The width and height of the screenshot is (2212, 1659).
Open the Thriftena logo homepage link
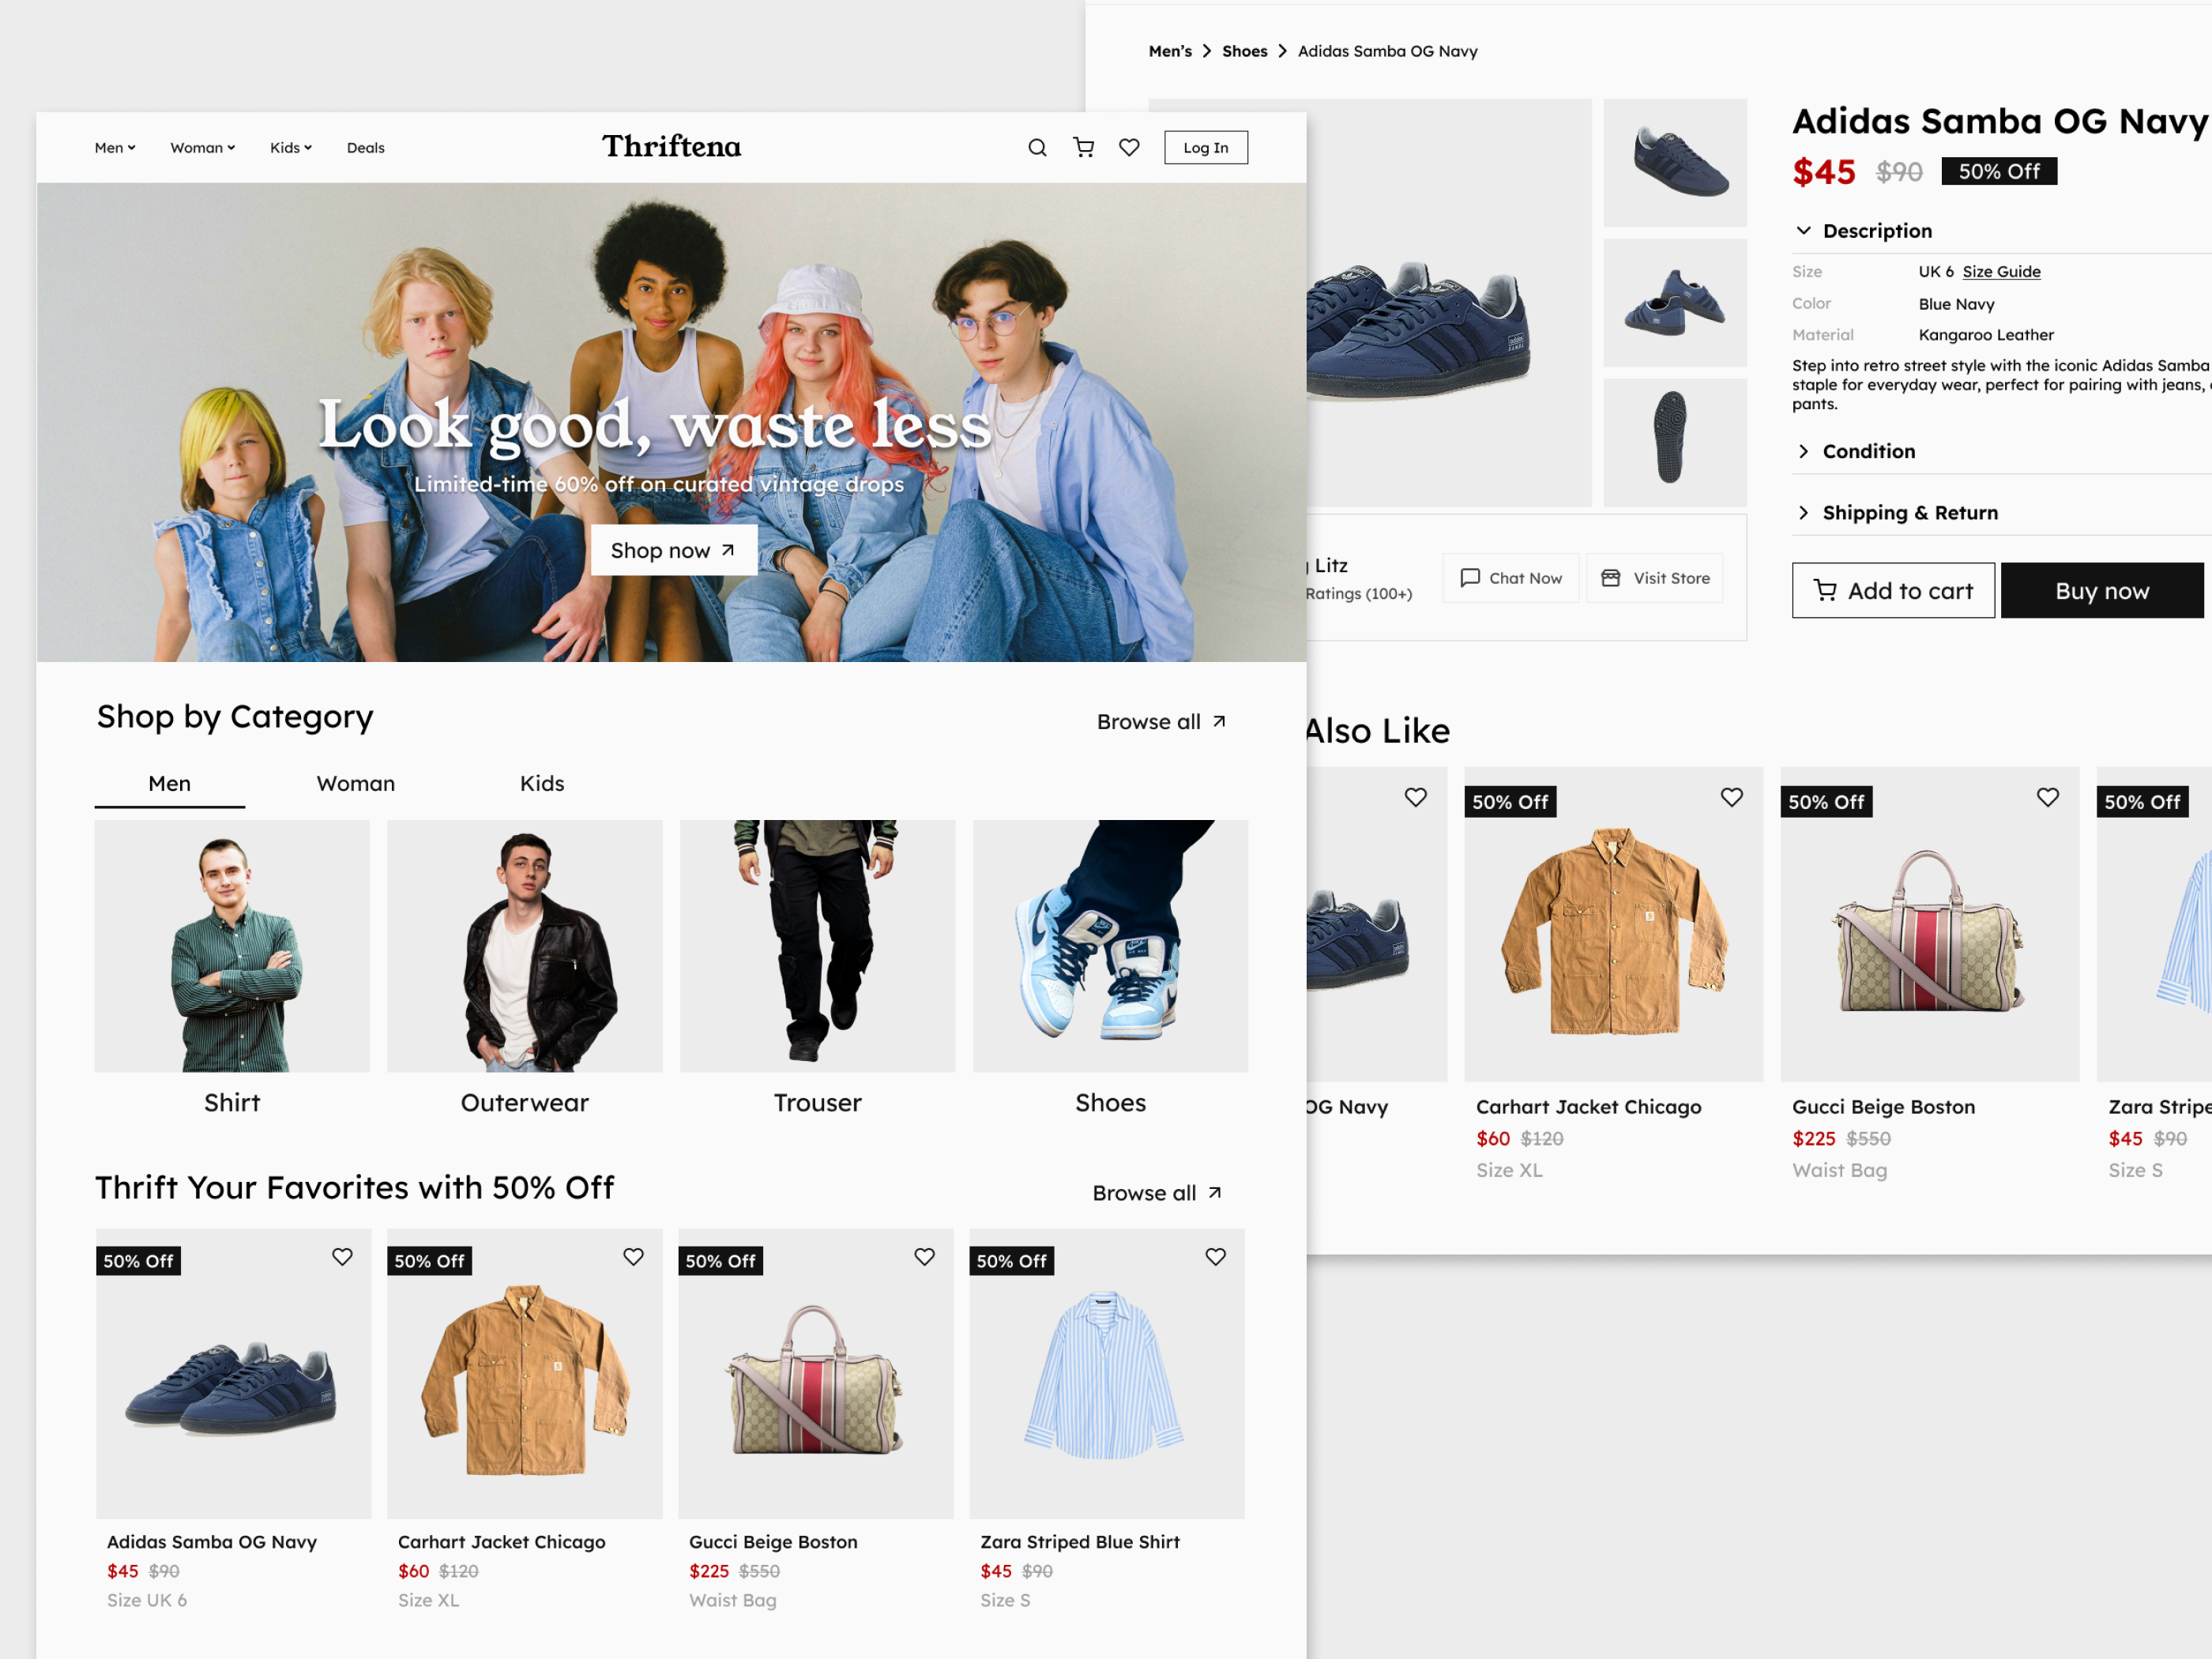click(x=671, y=147)
